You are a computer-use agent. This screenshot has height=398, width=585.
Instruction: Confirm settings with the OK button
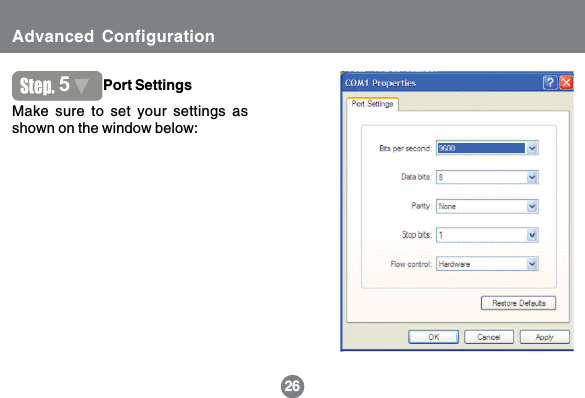coord(434,337)
